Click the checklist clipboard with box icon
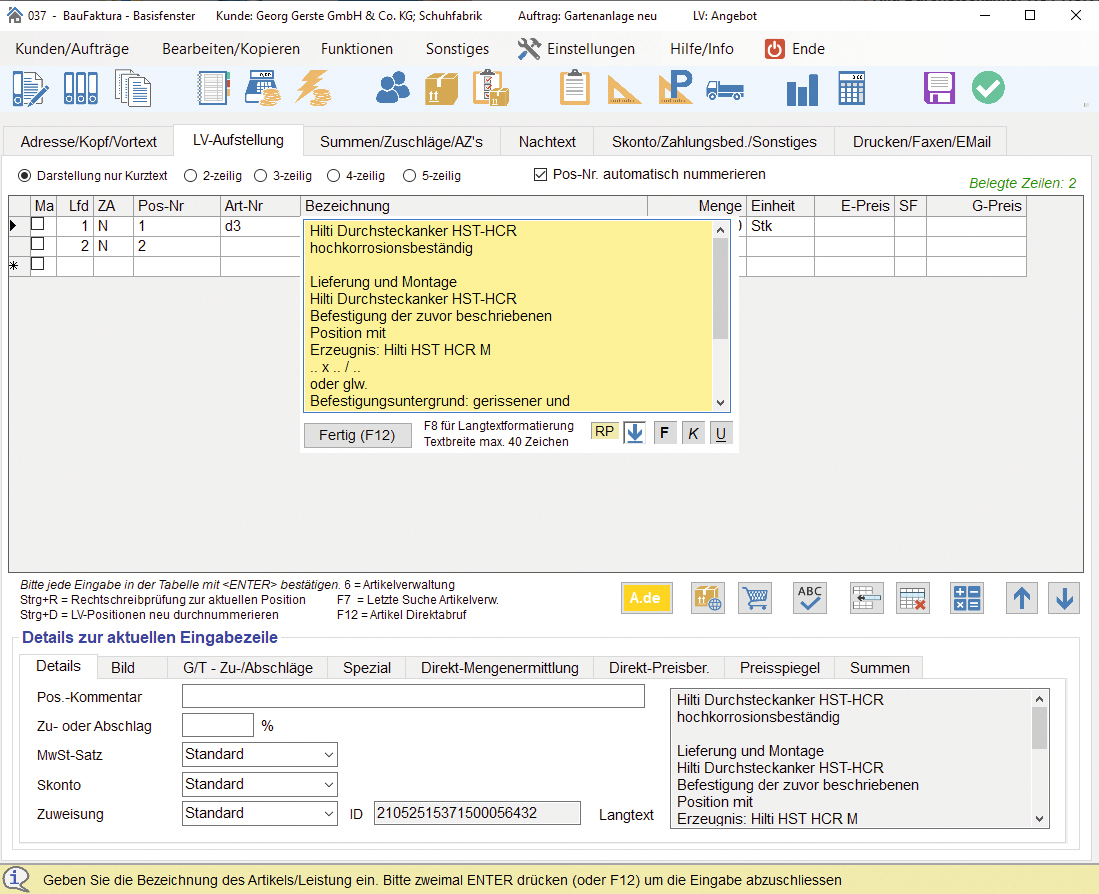The width and height of the screenshot is (1099, 894). 491,89
